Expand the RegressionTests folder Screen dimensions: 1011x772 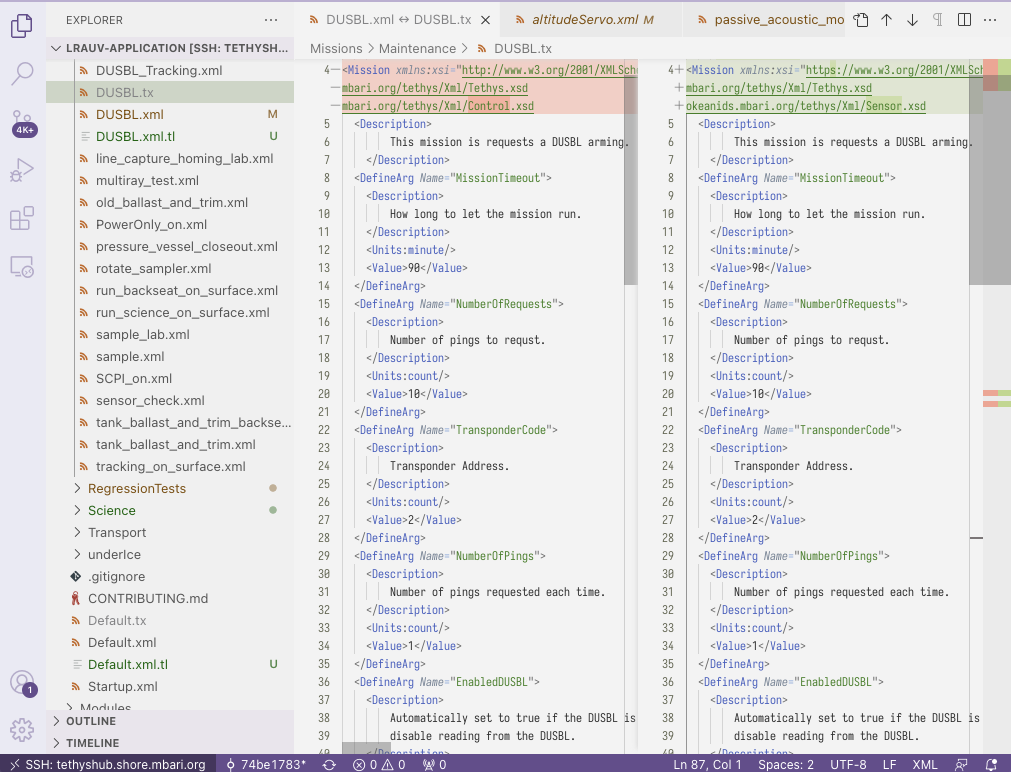136,489
